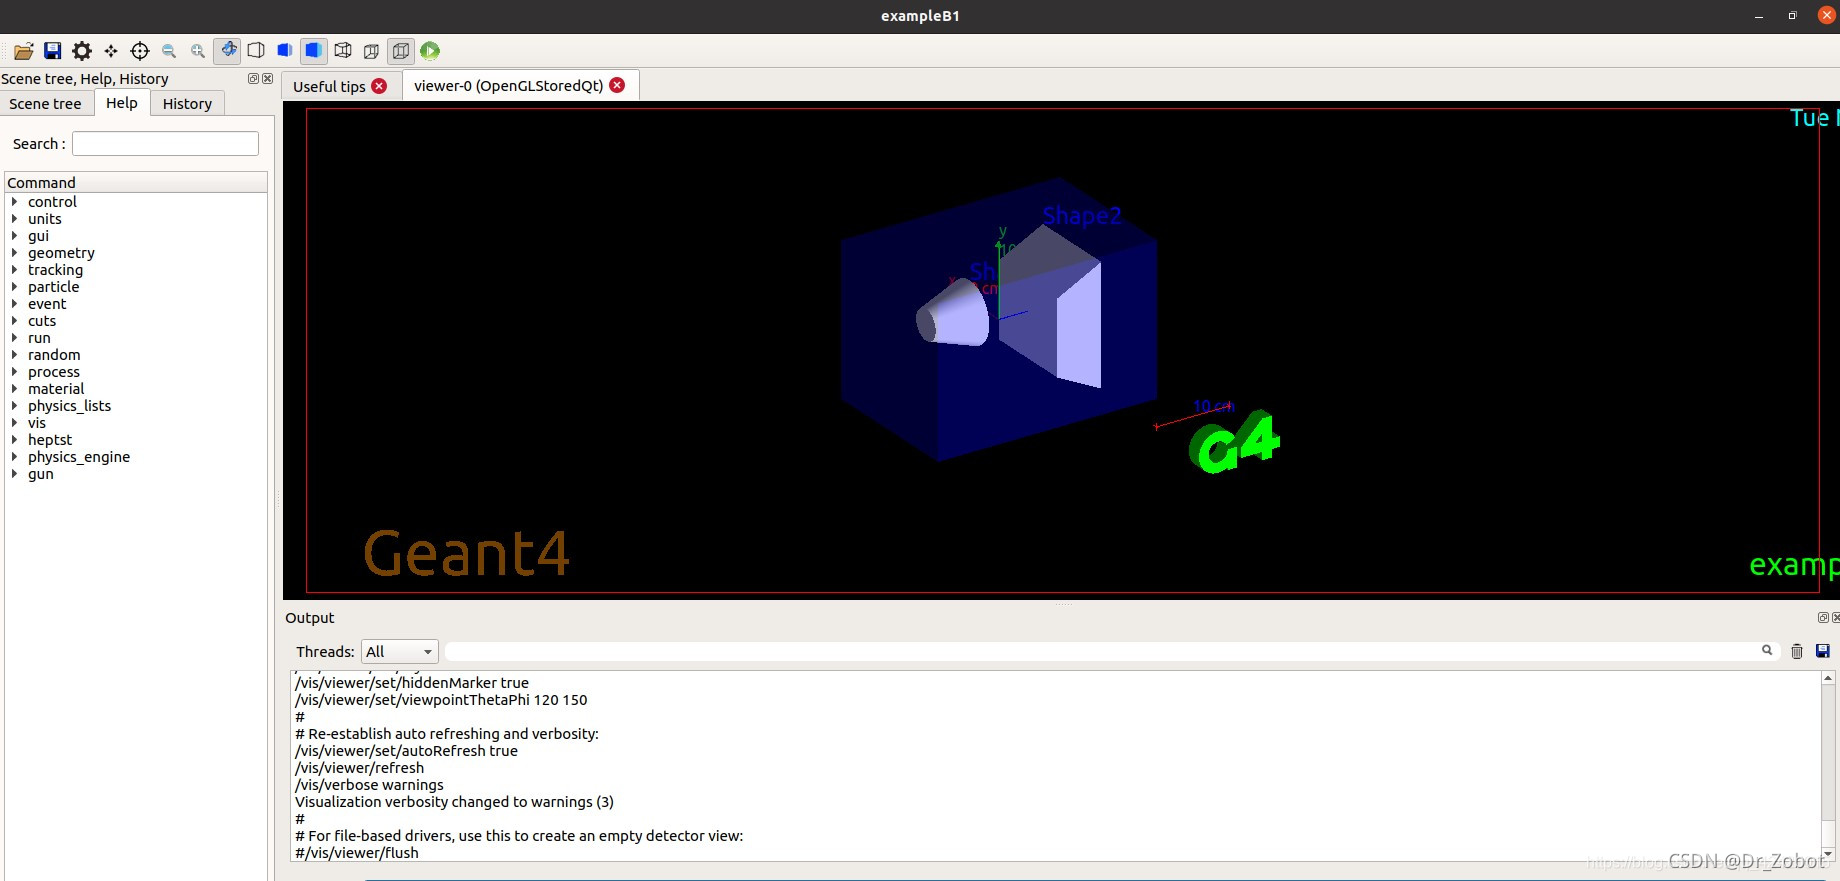The height and width of the screenshot is (881, 1840).
Task: Toggle the rotate view tool
Action: pos(228,50)
